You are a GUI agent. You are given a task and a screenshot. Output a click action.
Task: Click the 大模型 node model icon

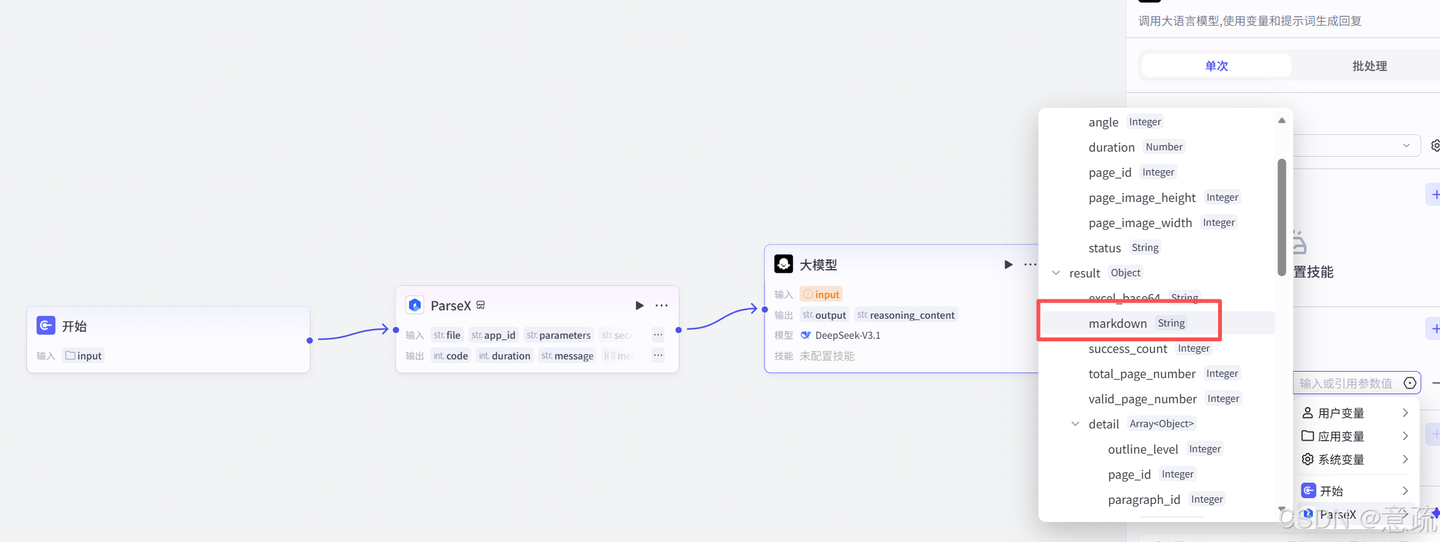point(784,264)
